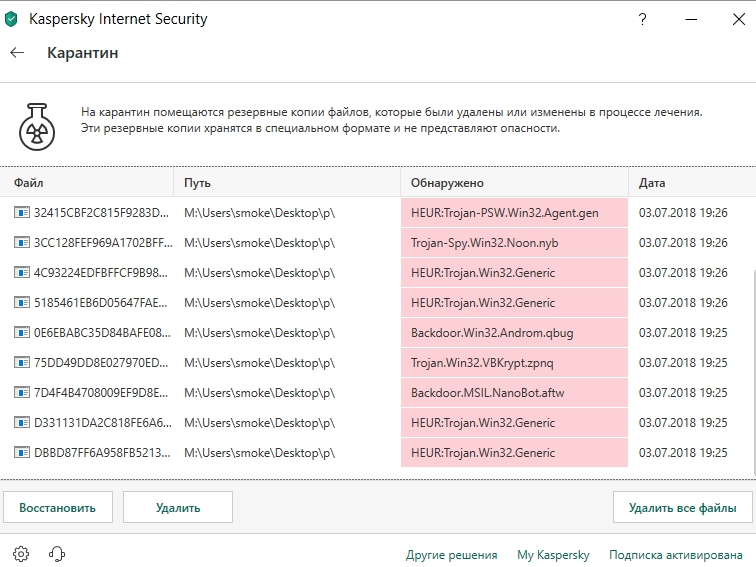Open support via the headset icon
The width and height of the screenshot is (756, 567).
(57, 554)
